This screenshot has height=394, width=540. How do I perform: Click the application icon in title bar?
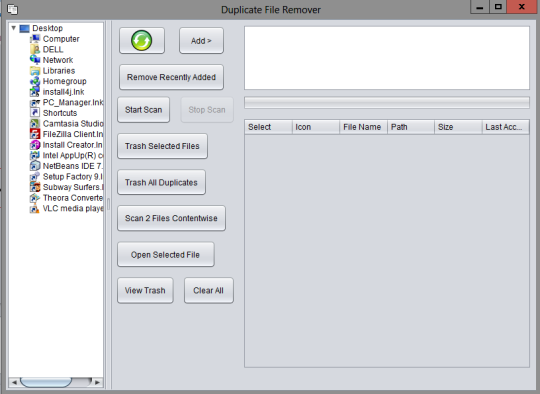click(x=12, y=9)
